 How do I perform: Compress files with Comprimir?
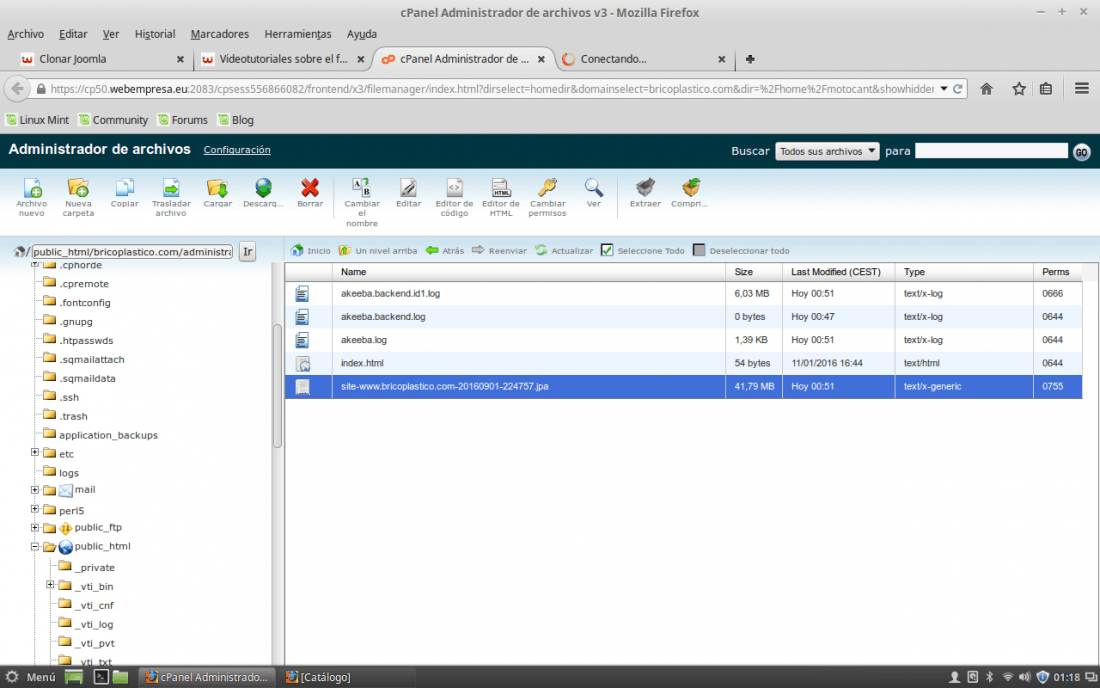point(690,193)
